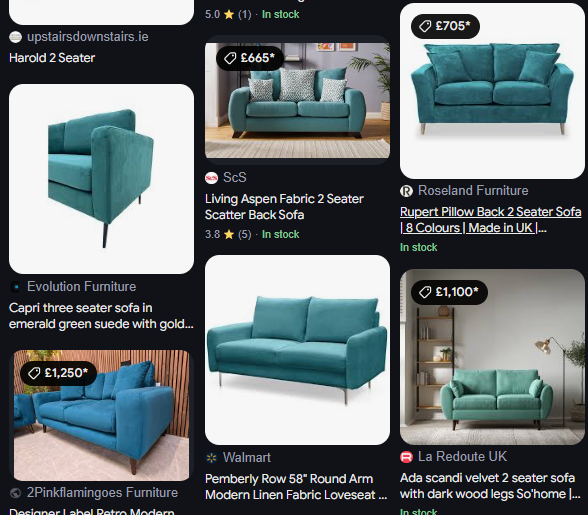Click the 2Pinkflamingoes Furniture globe icon
588x515 pixels.
pos(15,493)
